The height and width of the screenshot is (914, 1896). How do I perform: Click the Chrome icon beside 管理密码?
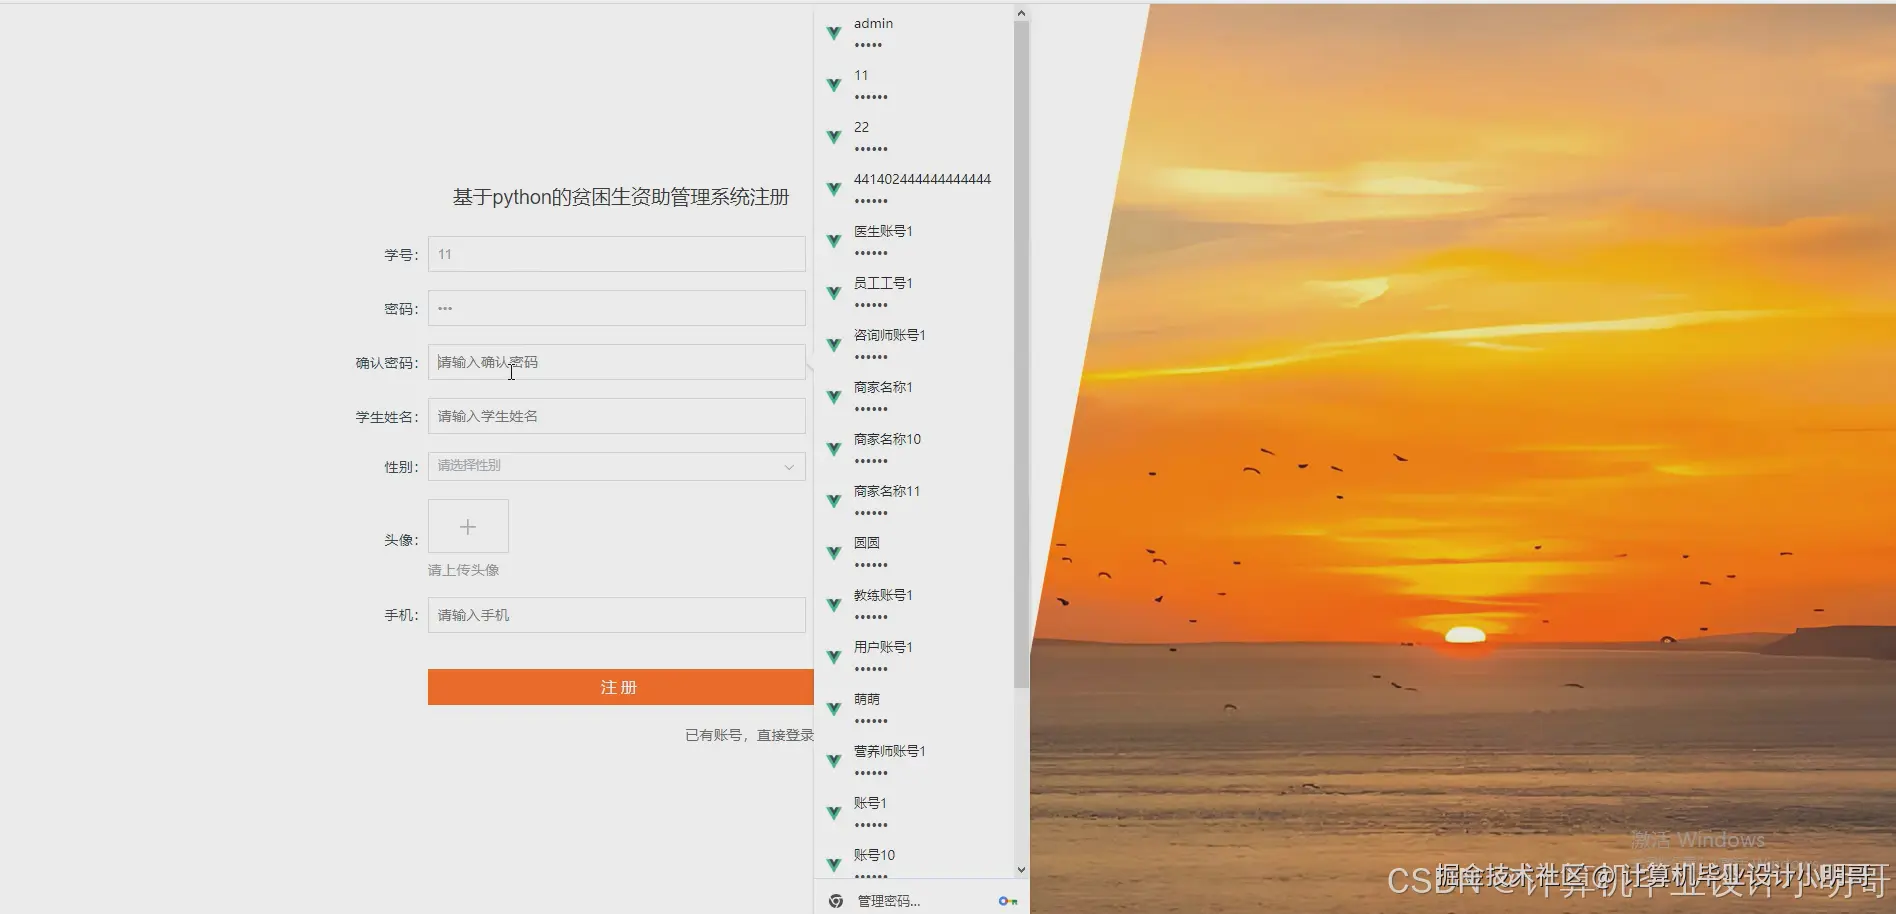point(835,900)
